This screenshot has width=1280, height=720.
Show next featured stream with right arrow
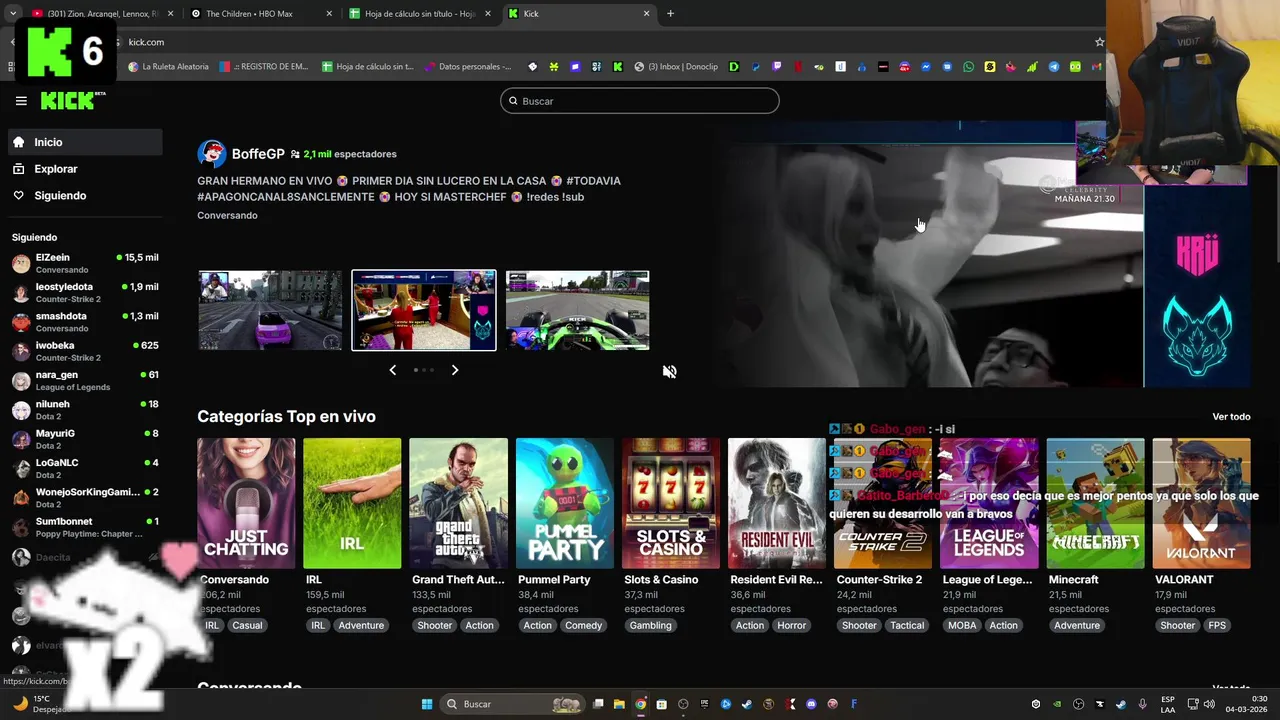(x=455, y=370)
